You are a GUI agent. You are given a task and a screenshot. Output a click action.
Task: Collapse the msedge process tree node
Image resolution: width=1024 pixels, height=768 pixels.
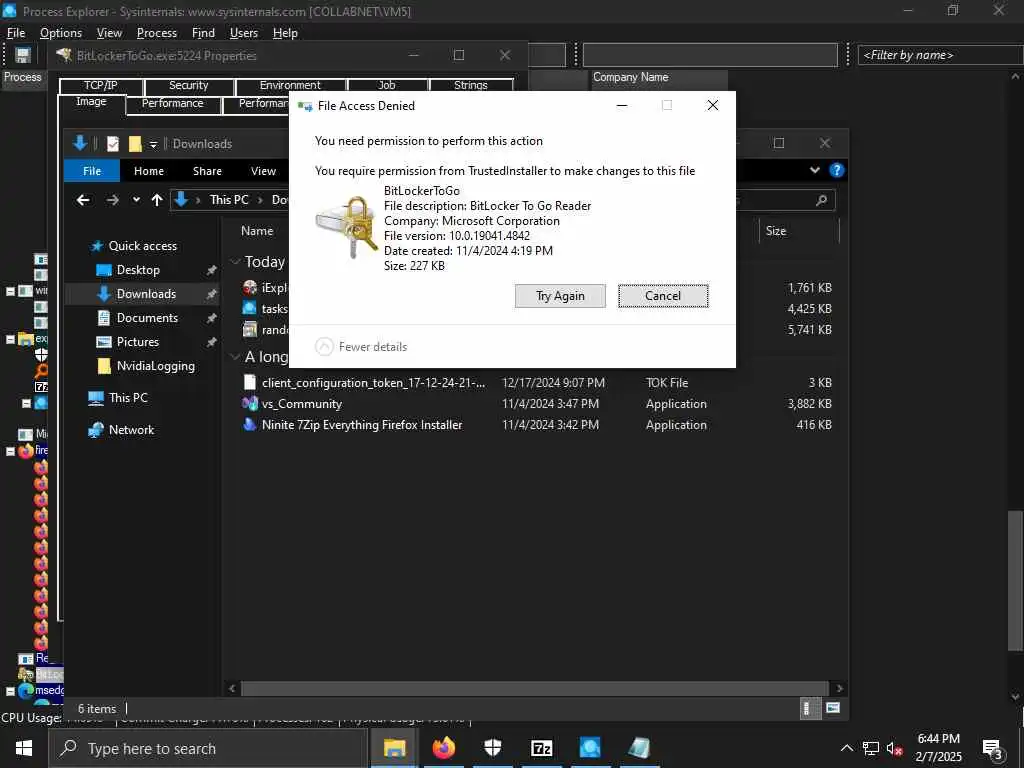(10, 690)
